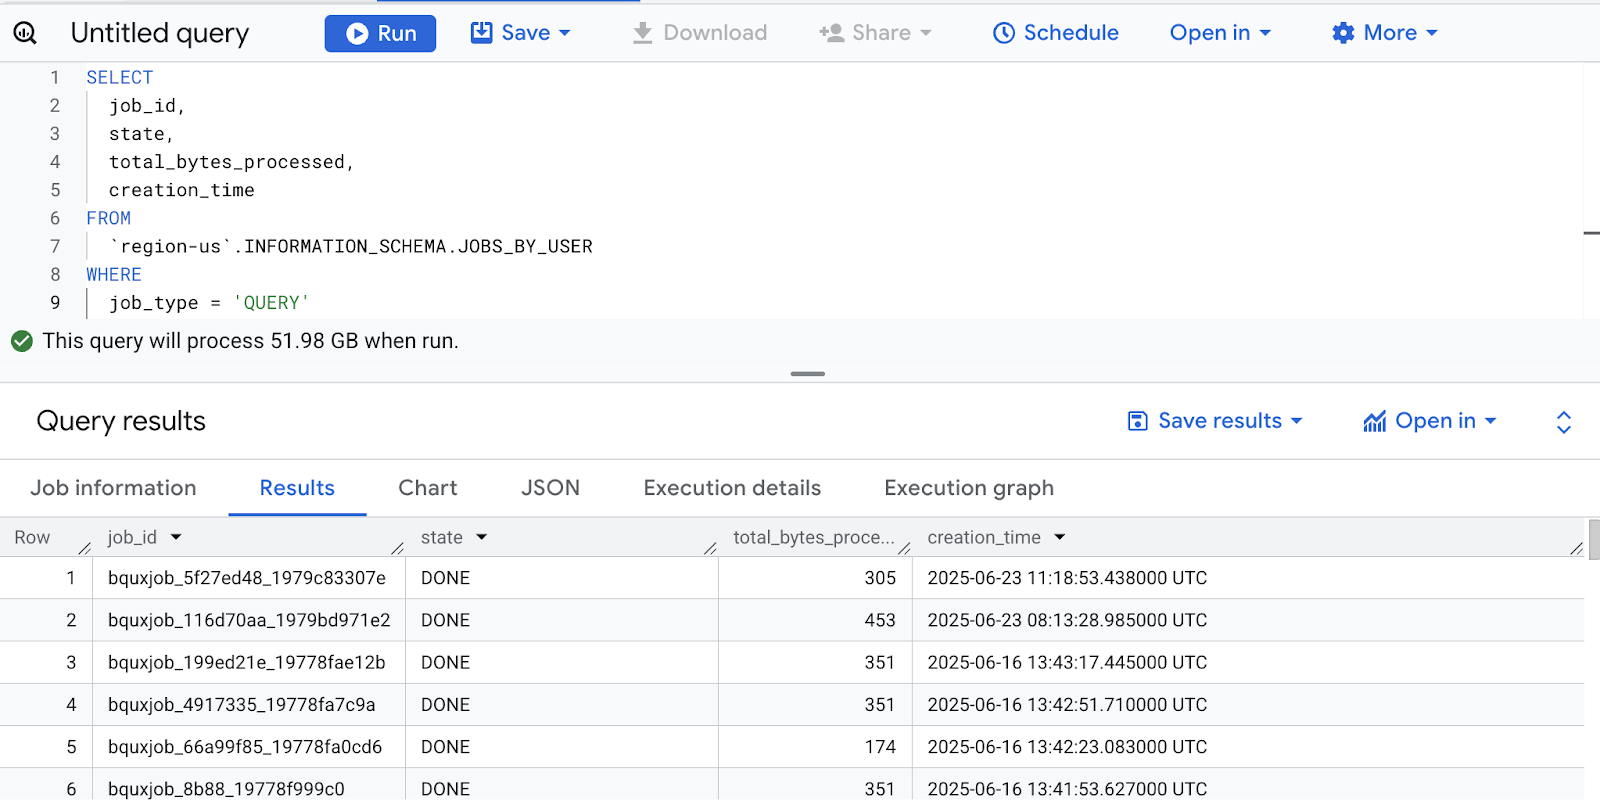The image size is (1600, 801).
Task: Click the Untitled query title
Action: tap(160, 33)
